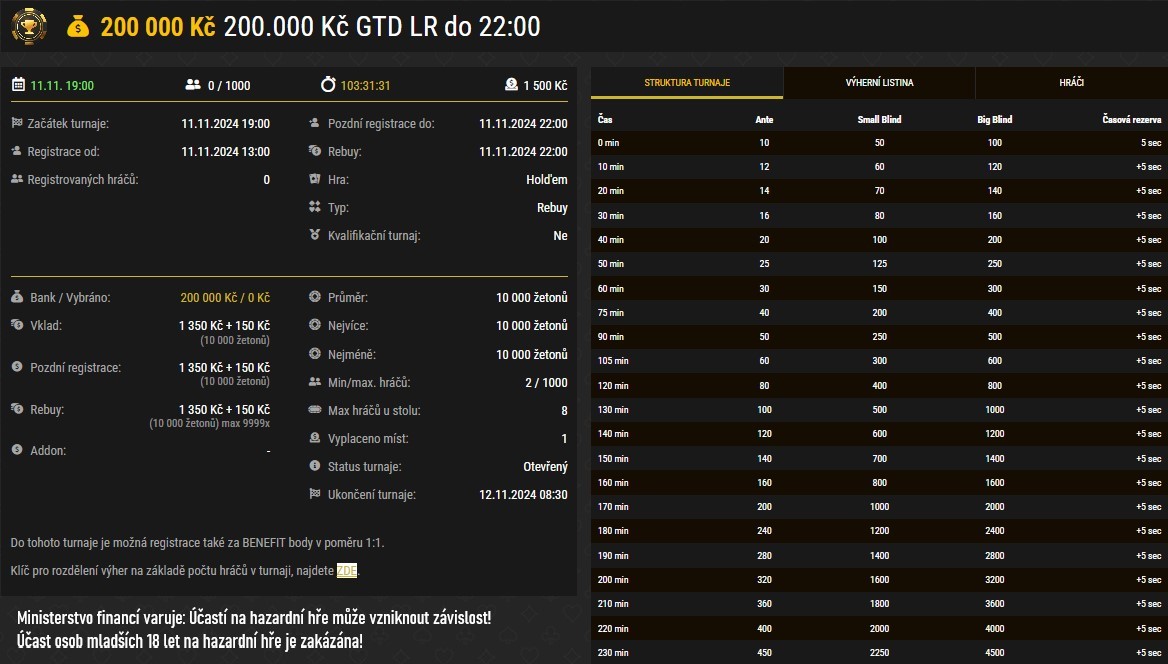Click the rebuy coin icon next to Rebuy
The width and height of the screenshot is (1168, 664).
point(16,409)
